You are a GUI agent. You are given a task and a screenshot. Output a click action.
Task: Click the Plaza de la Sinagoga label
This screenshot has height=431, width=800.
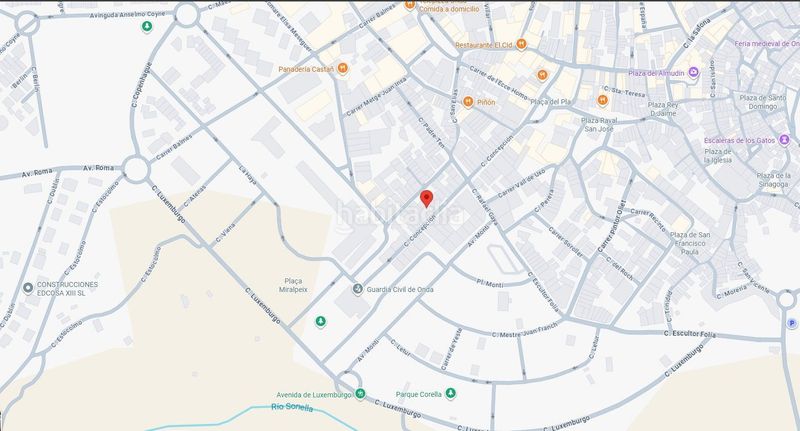[x=774, y=180]
